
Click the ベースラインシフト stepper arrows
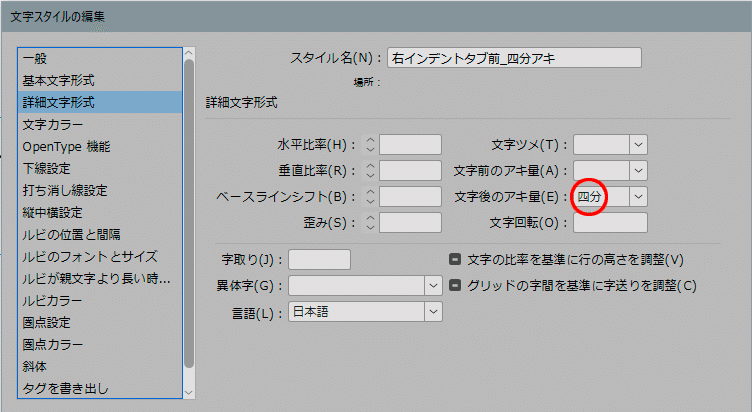(370, 197)
